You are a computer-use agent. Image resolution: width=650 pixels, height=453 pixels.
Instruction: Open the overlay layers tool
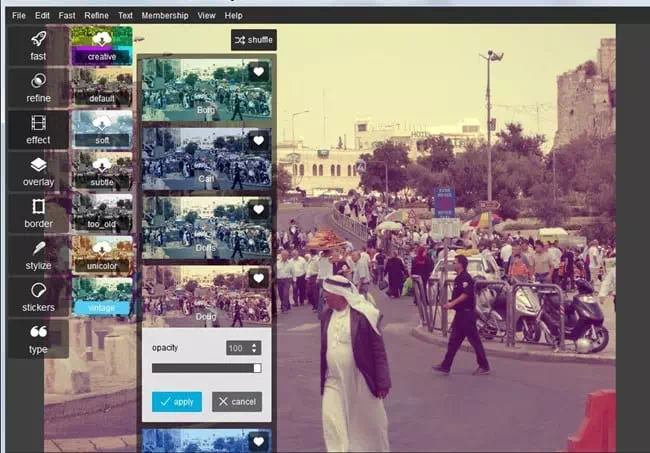pos(38,171)
